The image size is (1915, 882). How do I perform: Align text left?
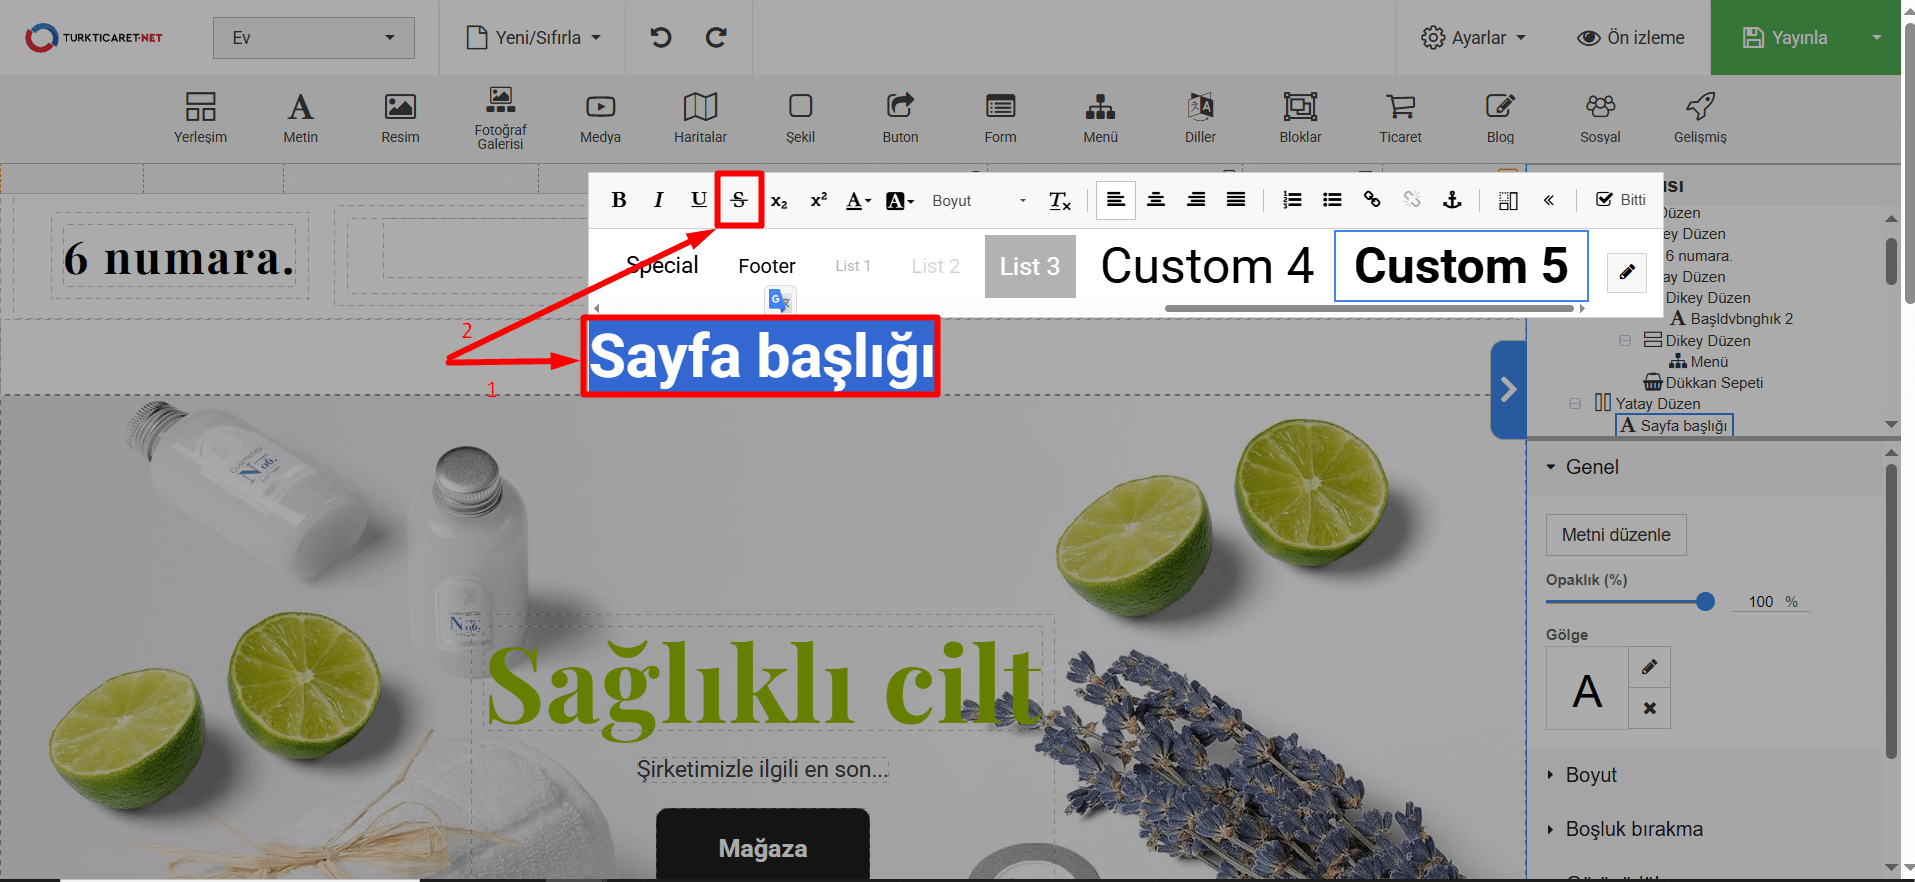coord(1116,200)
